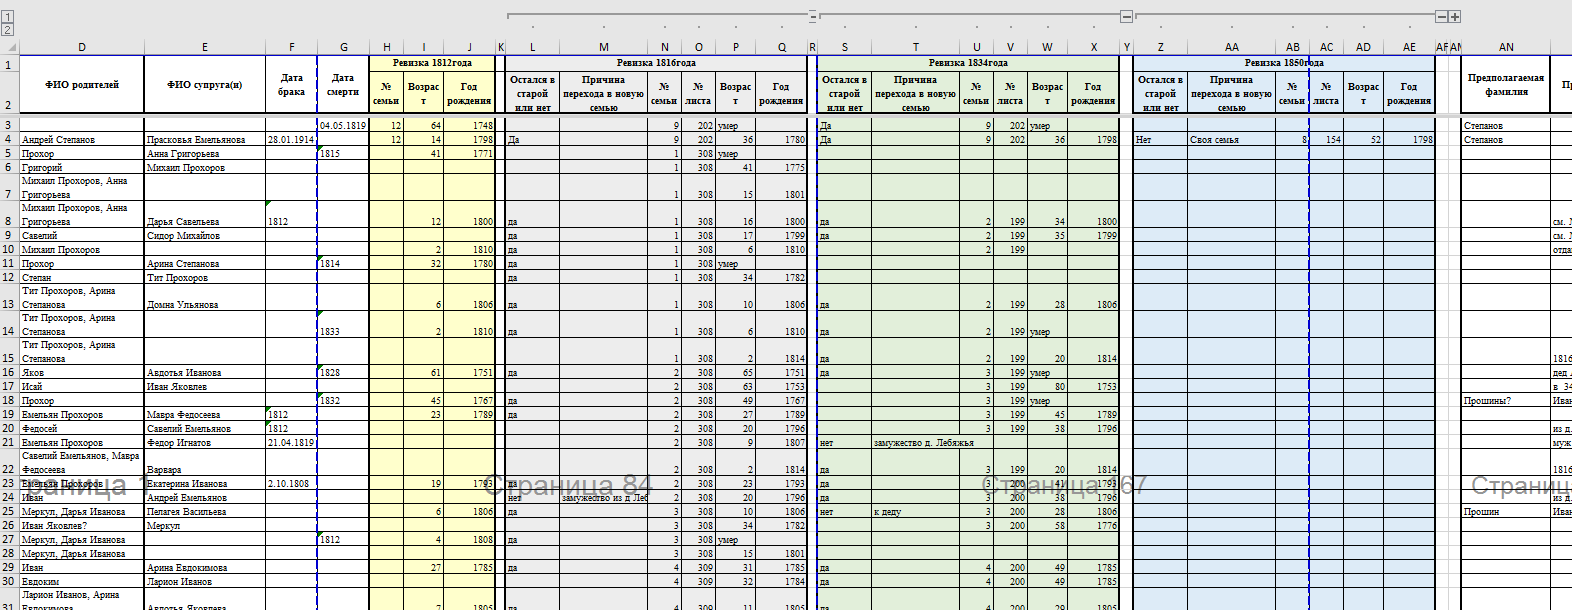
Task: Click the 'Прошины?' cell
Action: (1505, 400)
